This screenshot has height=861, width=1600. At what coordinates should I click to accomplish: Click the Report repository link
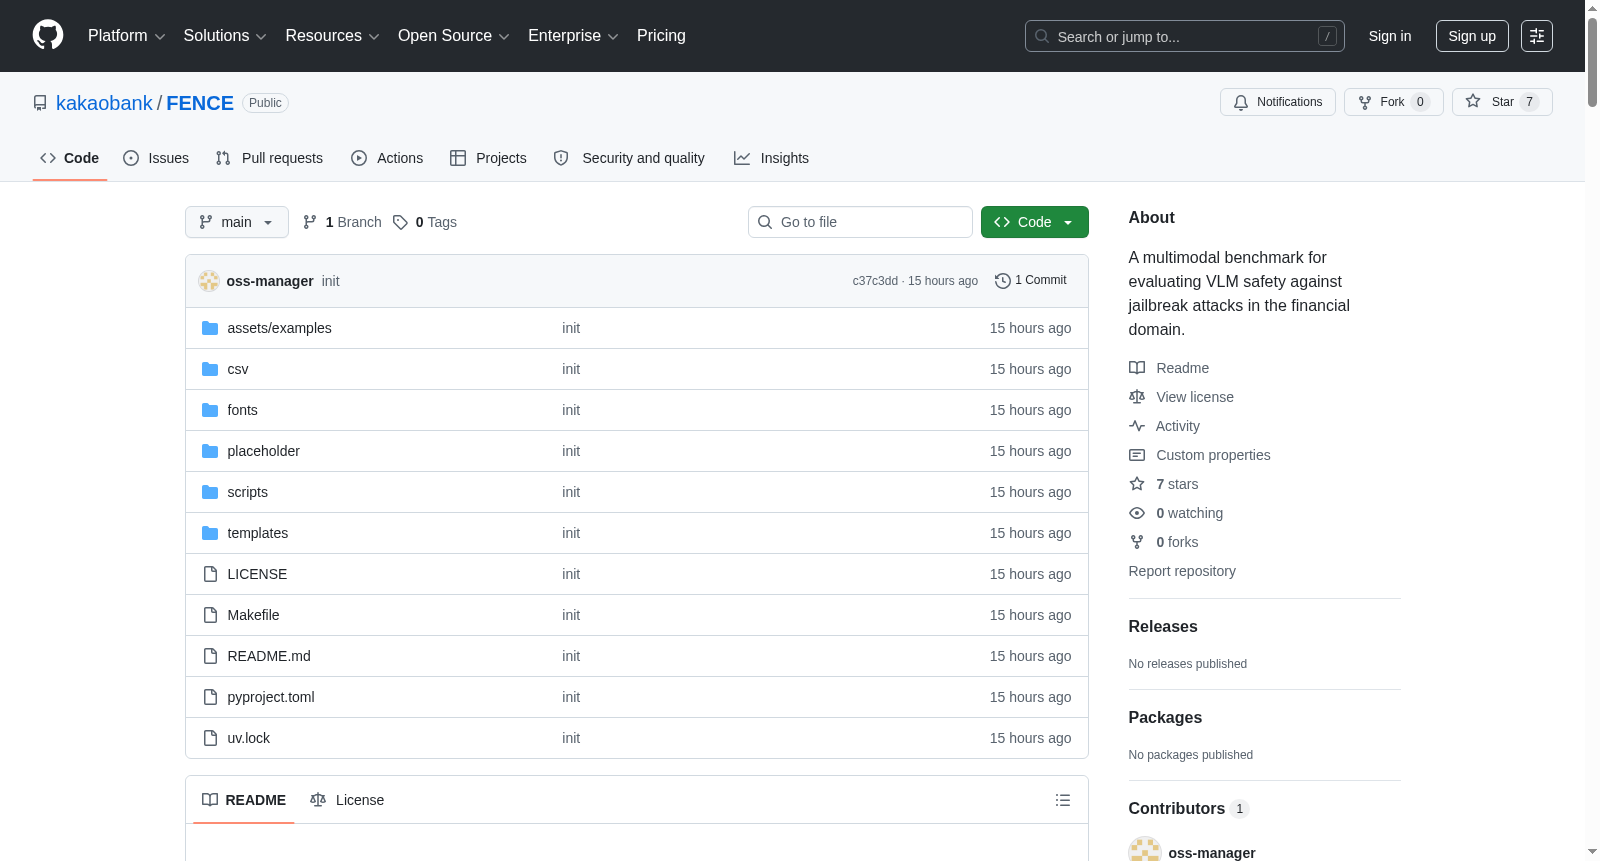[1182, 571]
